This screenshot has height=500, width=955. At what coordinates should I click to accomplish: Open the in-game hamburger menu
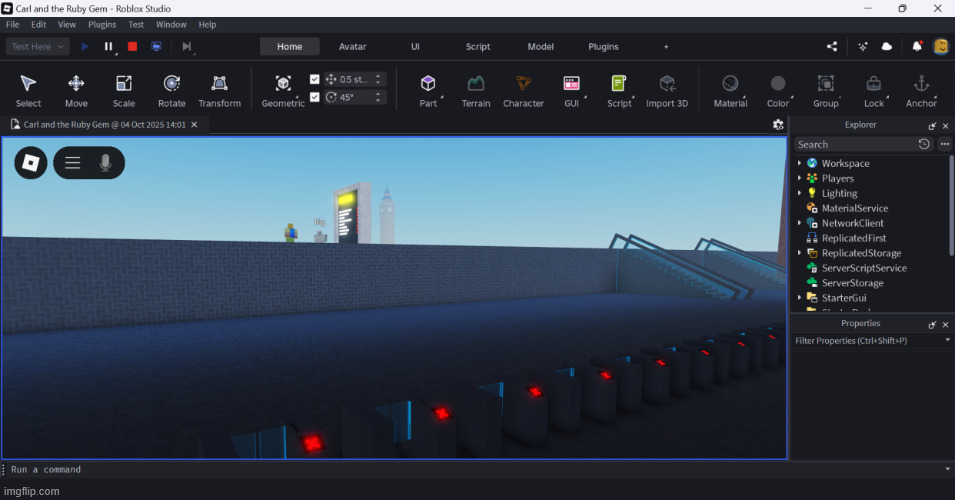point(73,163)
